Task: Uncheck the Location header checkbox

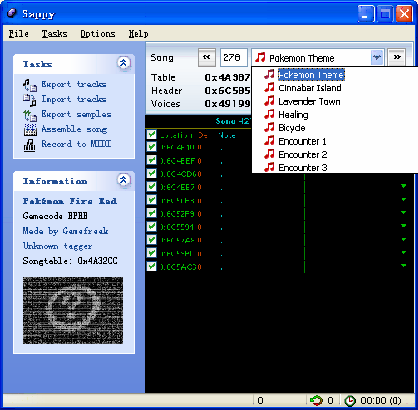Action: (152, 134)
